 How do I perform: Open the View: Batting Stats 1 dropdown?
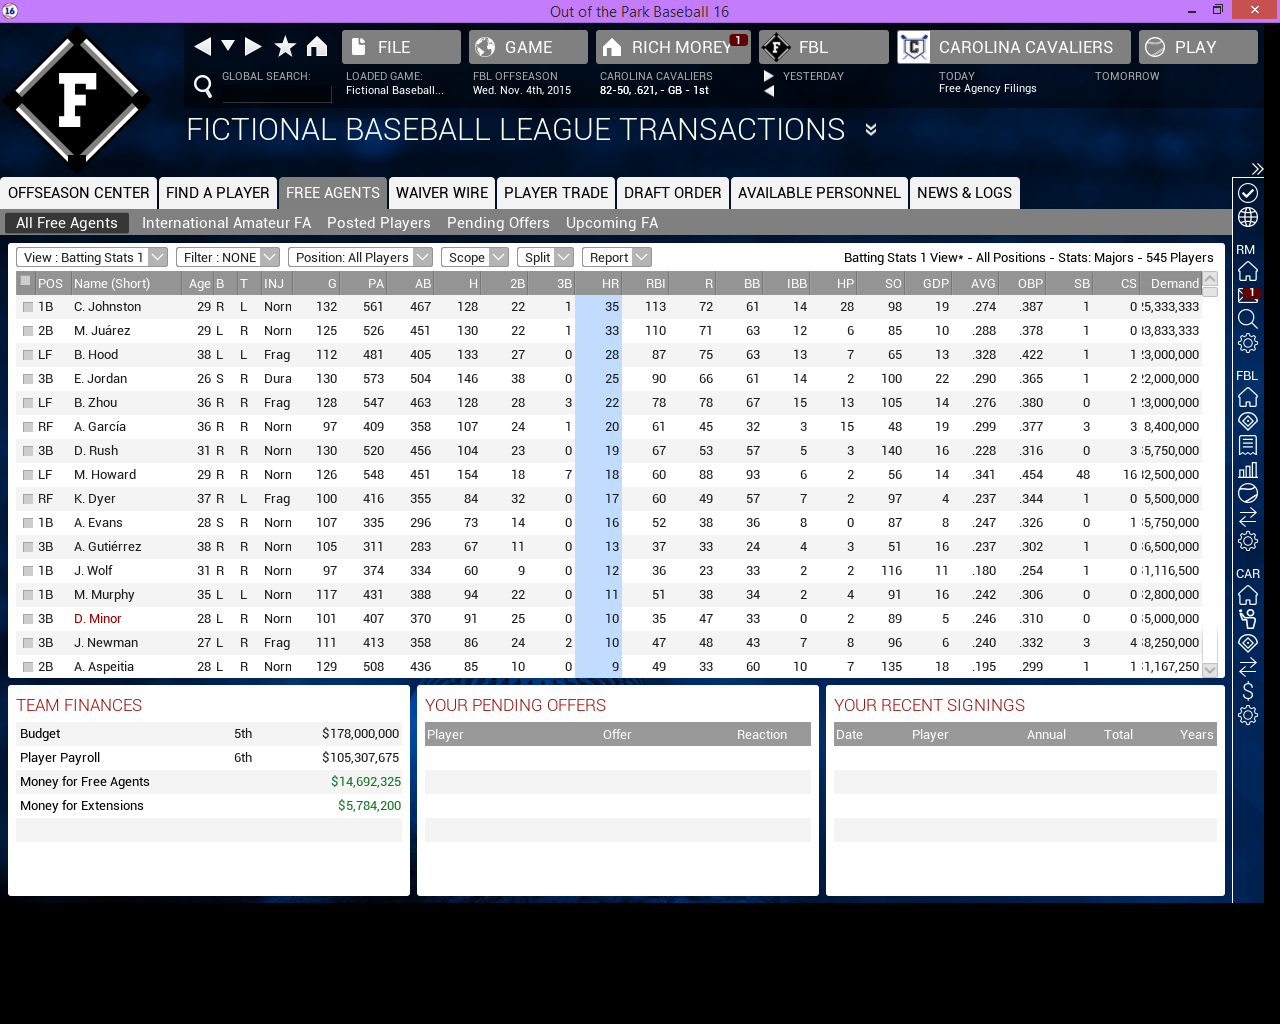(x=92, y=257)
